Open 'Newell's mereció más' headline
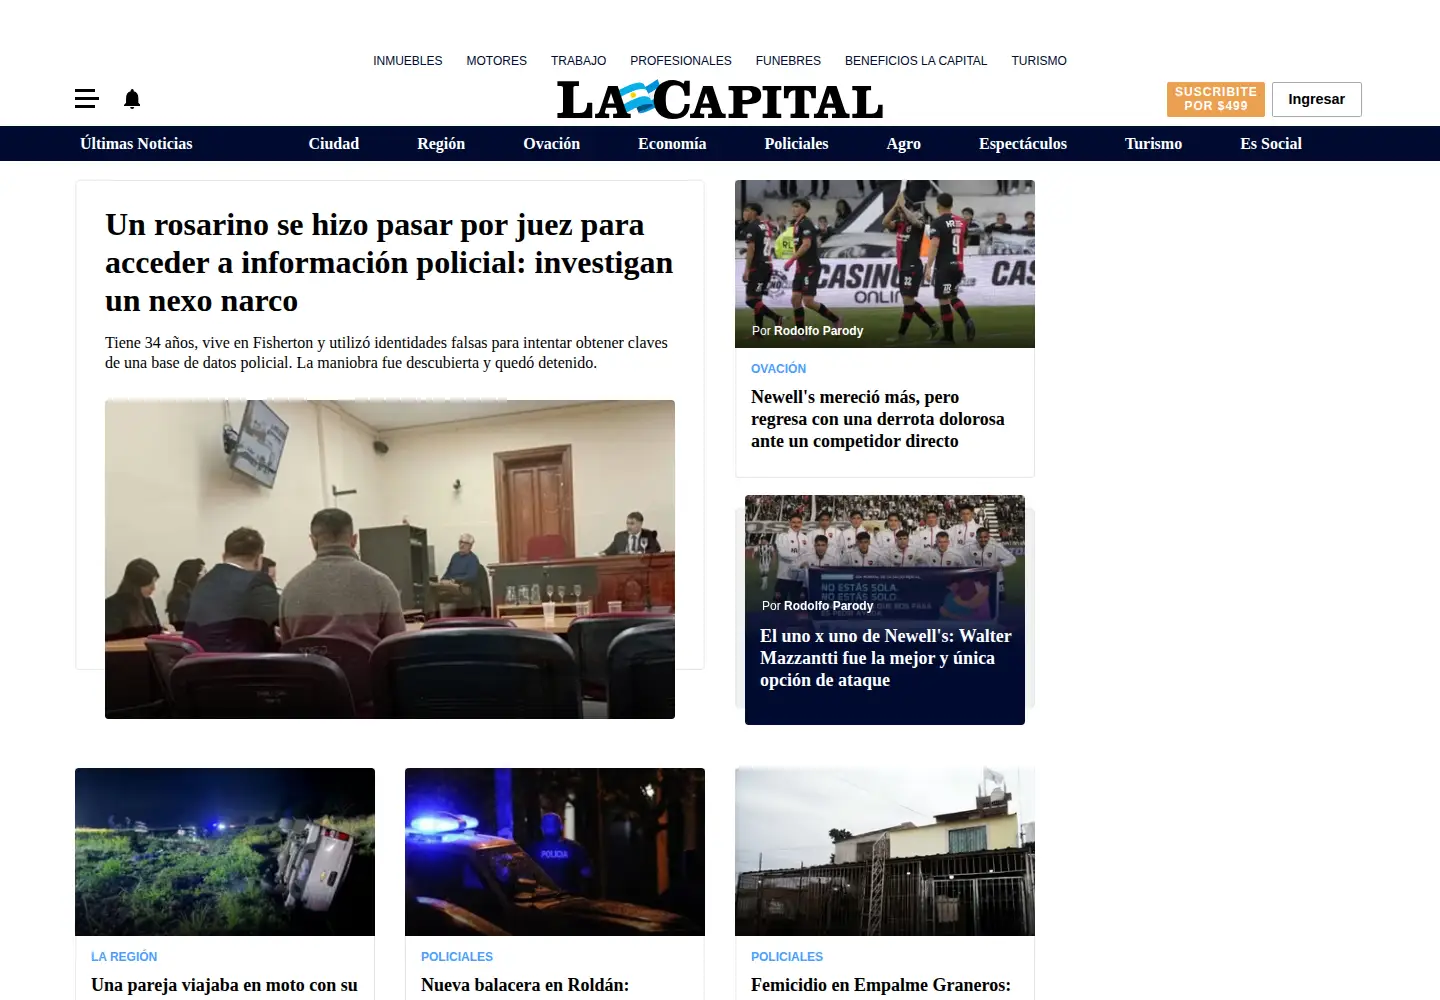 pos(877,419)
